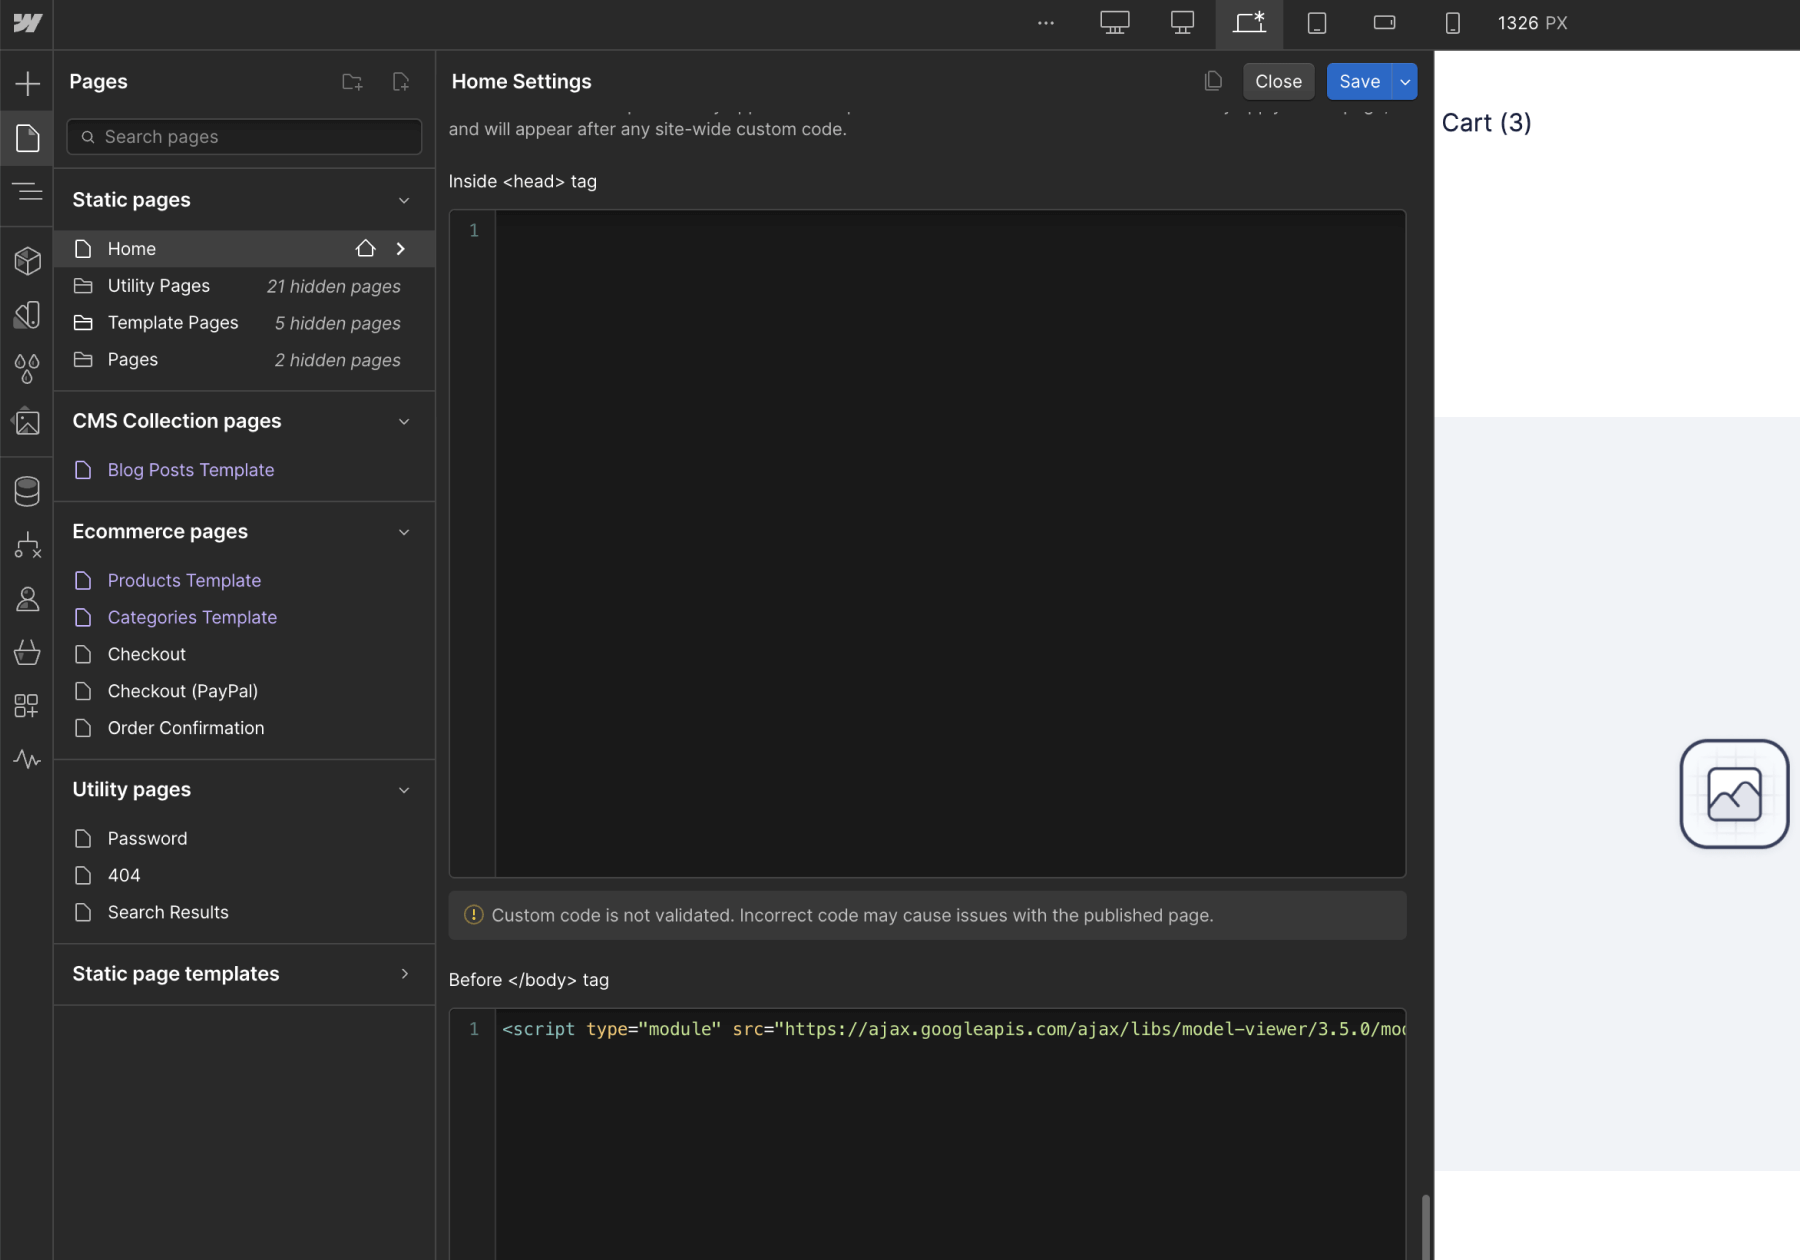The height and width of the screenshot is (1260, 1800).
Task: Open the Users account icon
Action: (27, 599)
